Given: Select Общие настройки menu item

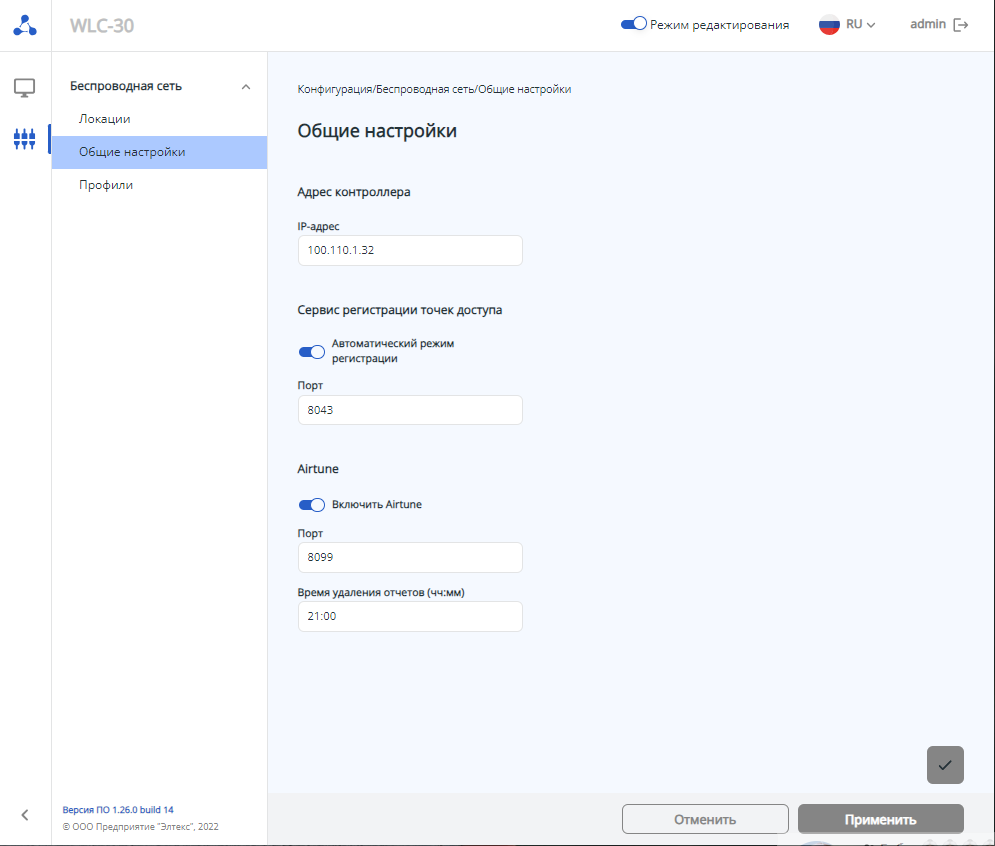Looking at the screenshot, I should pyautogui.click(x=132, y=152).
